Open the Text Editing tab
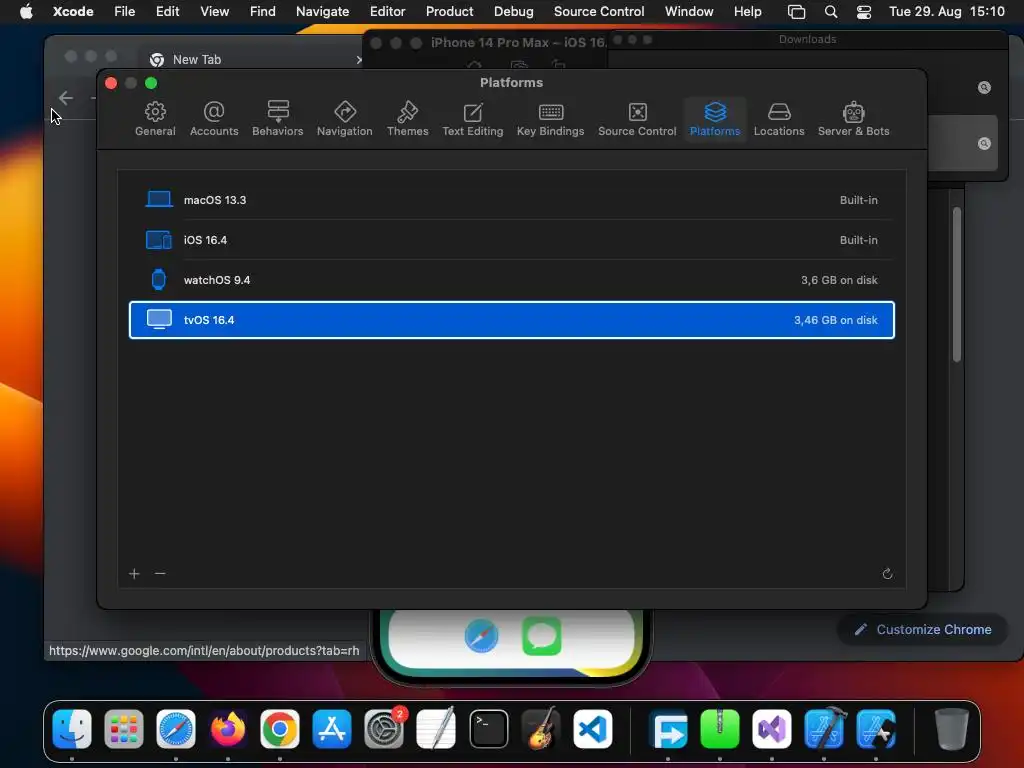The image size is (1024, 768). (x=473, y=119)
